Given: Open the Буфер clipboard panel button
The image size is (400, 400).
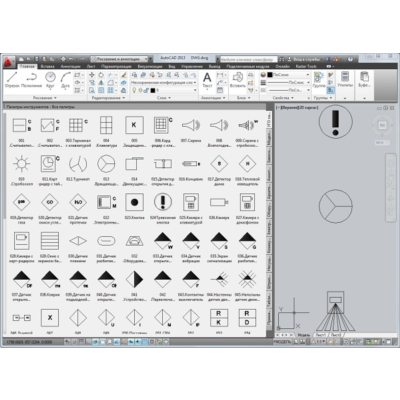Looking at the screenshot, I should 364,80.
